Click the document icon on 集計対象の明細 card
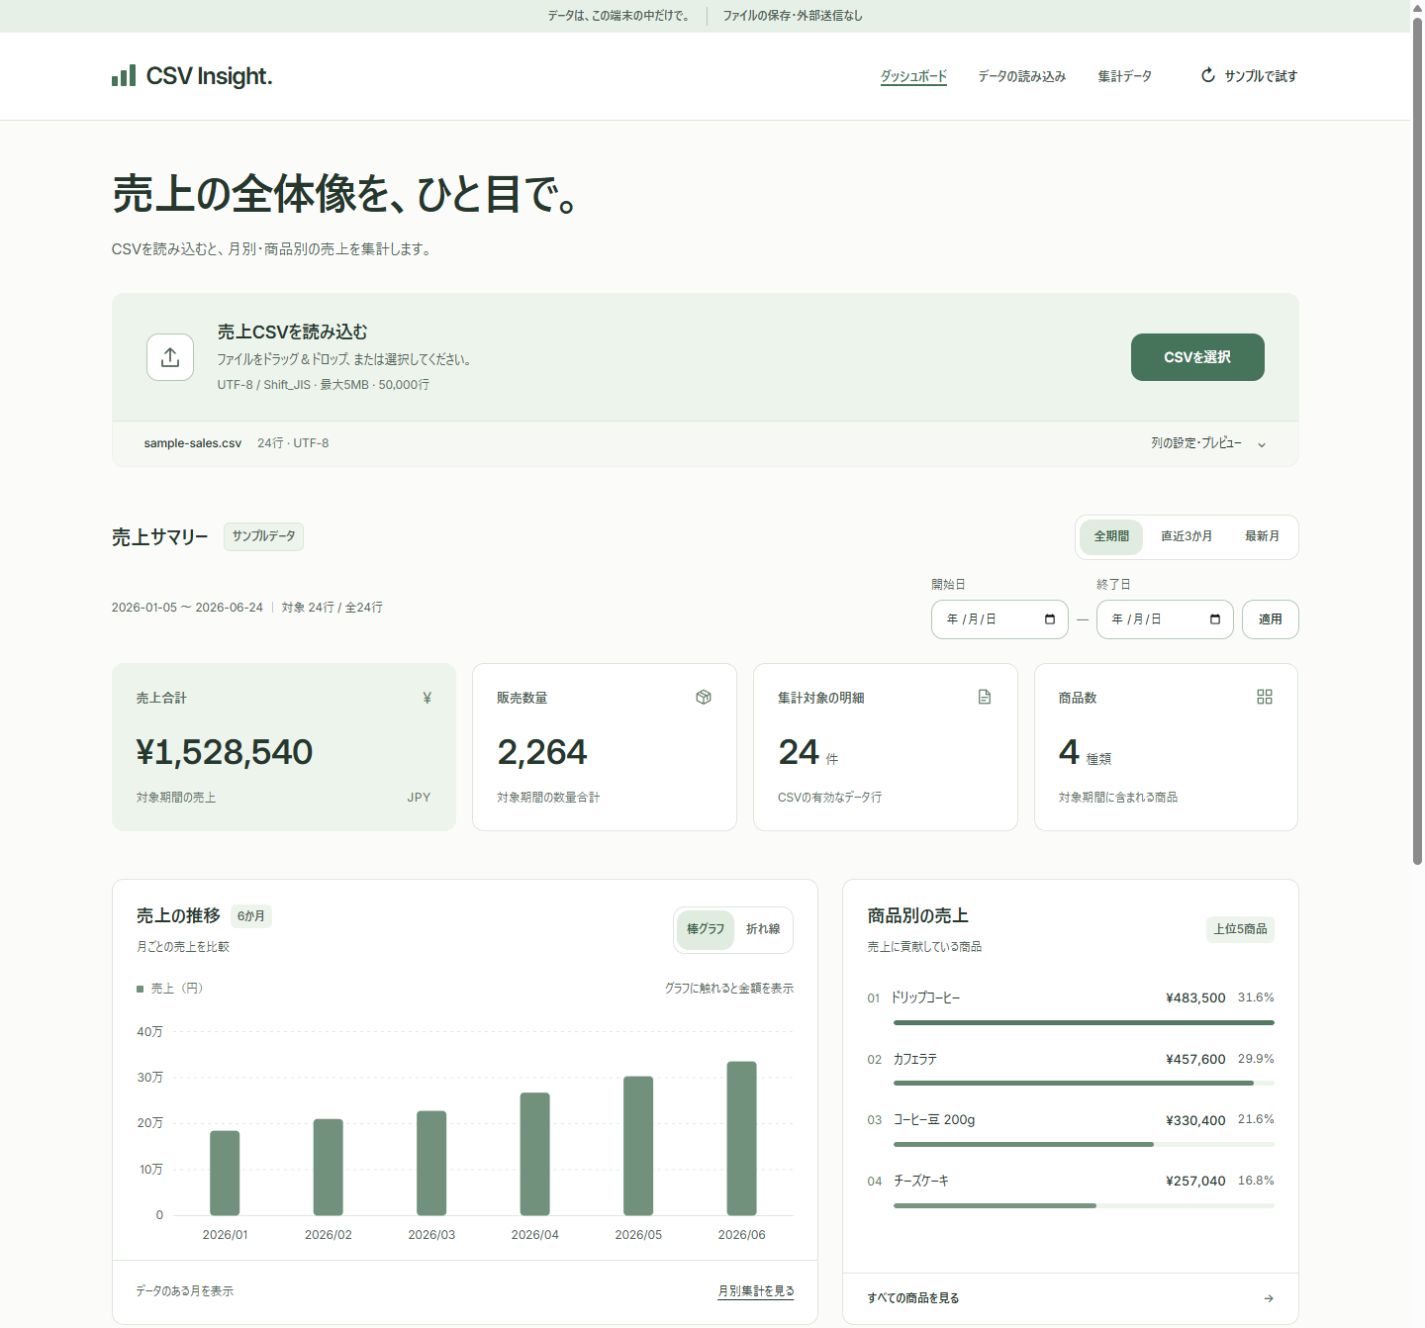The image size is (1425, 1328). click(985, 697)
